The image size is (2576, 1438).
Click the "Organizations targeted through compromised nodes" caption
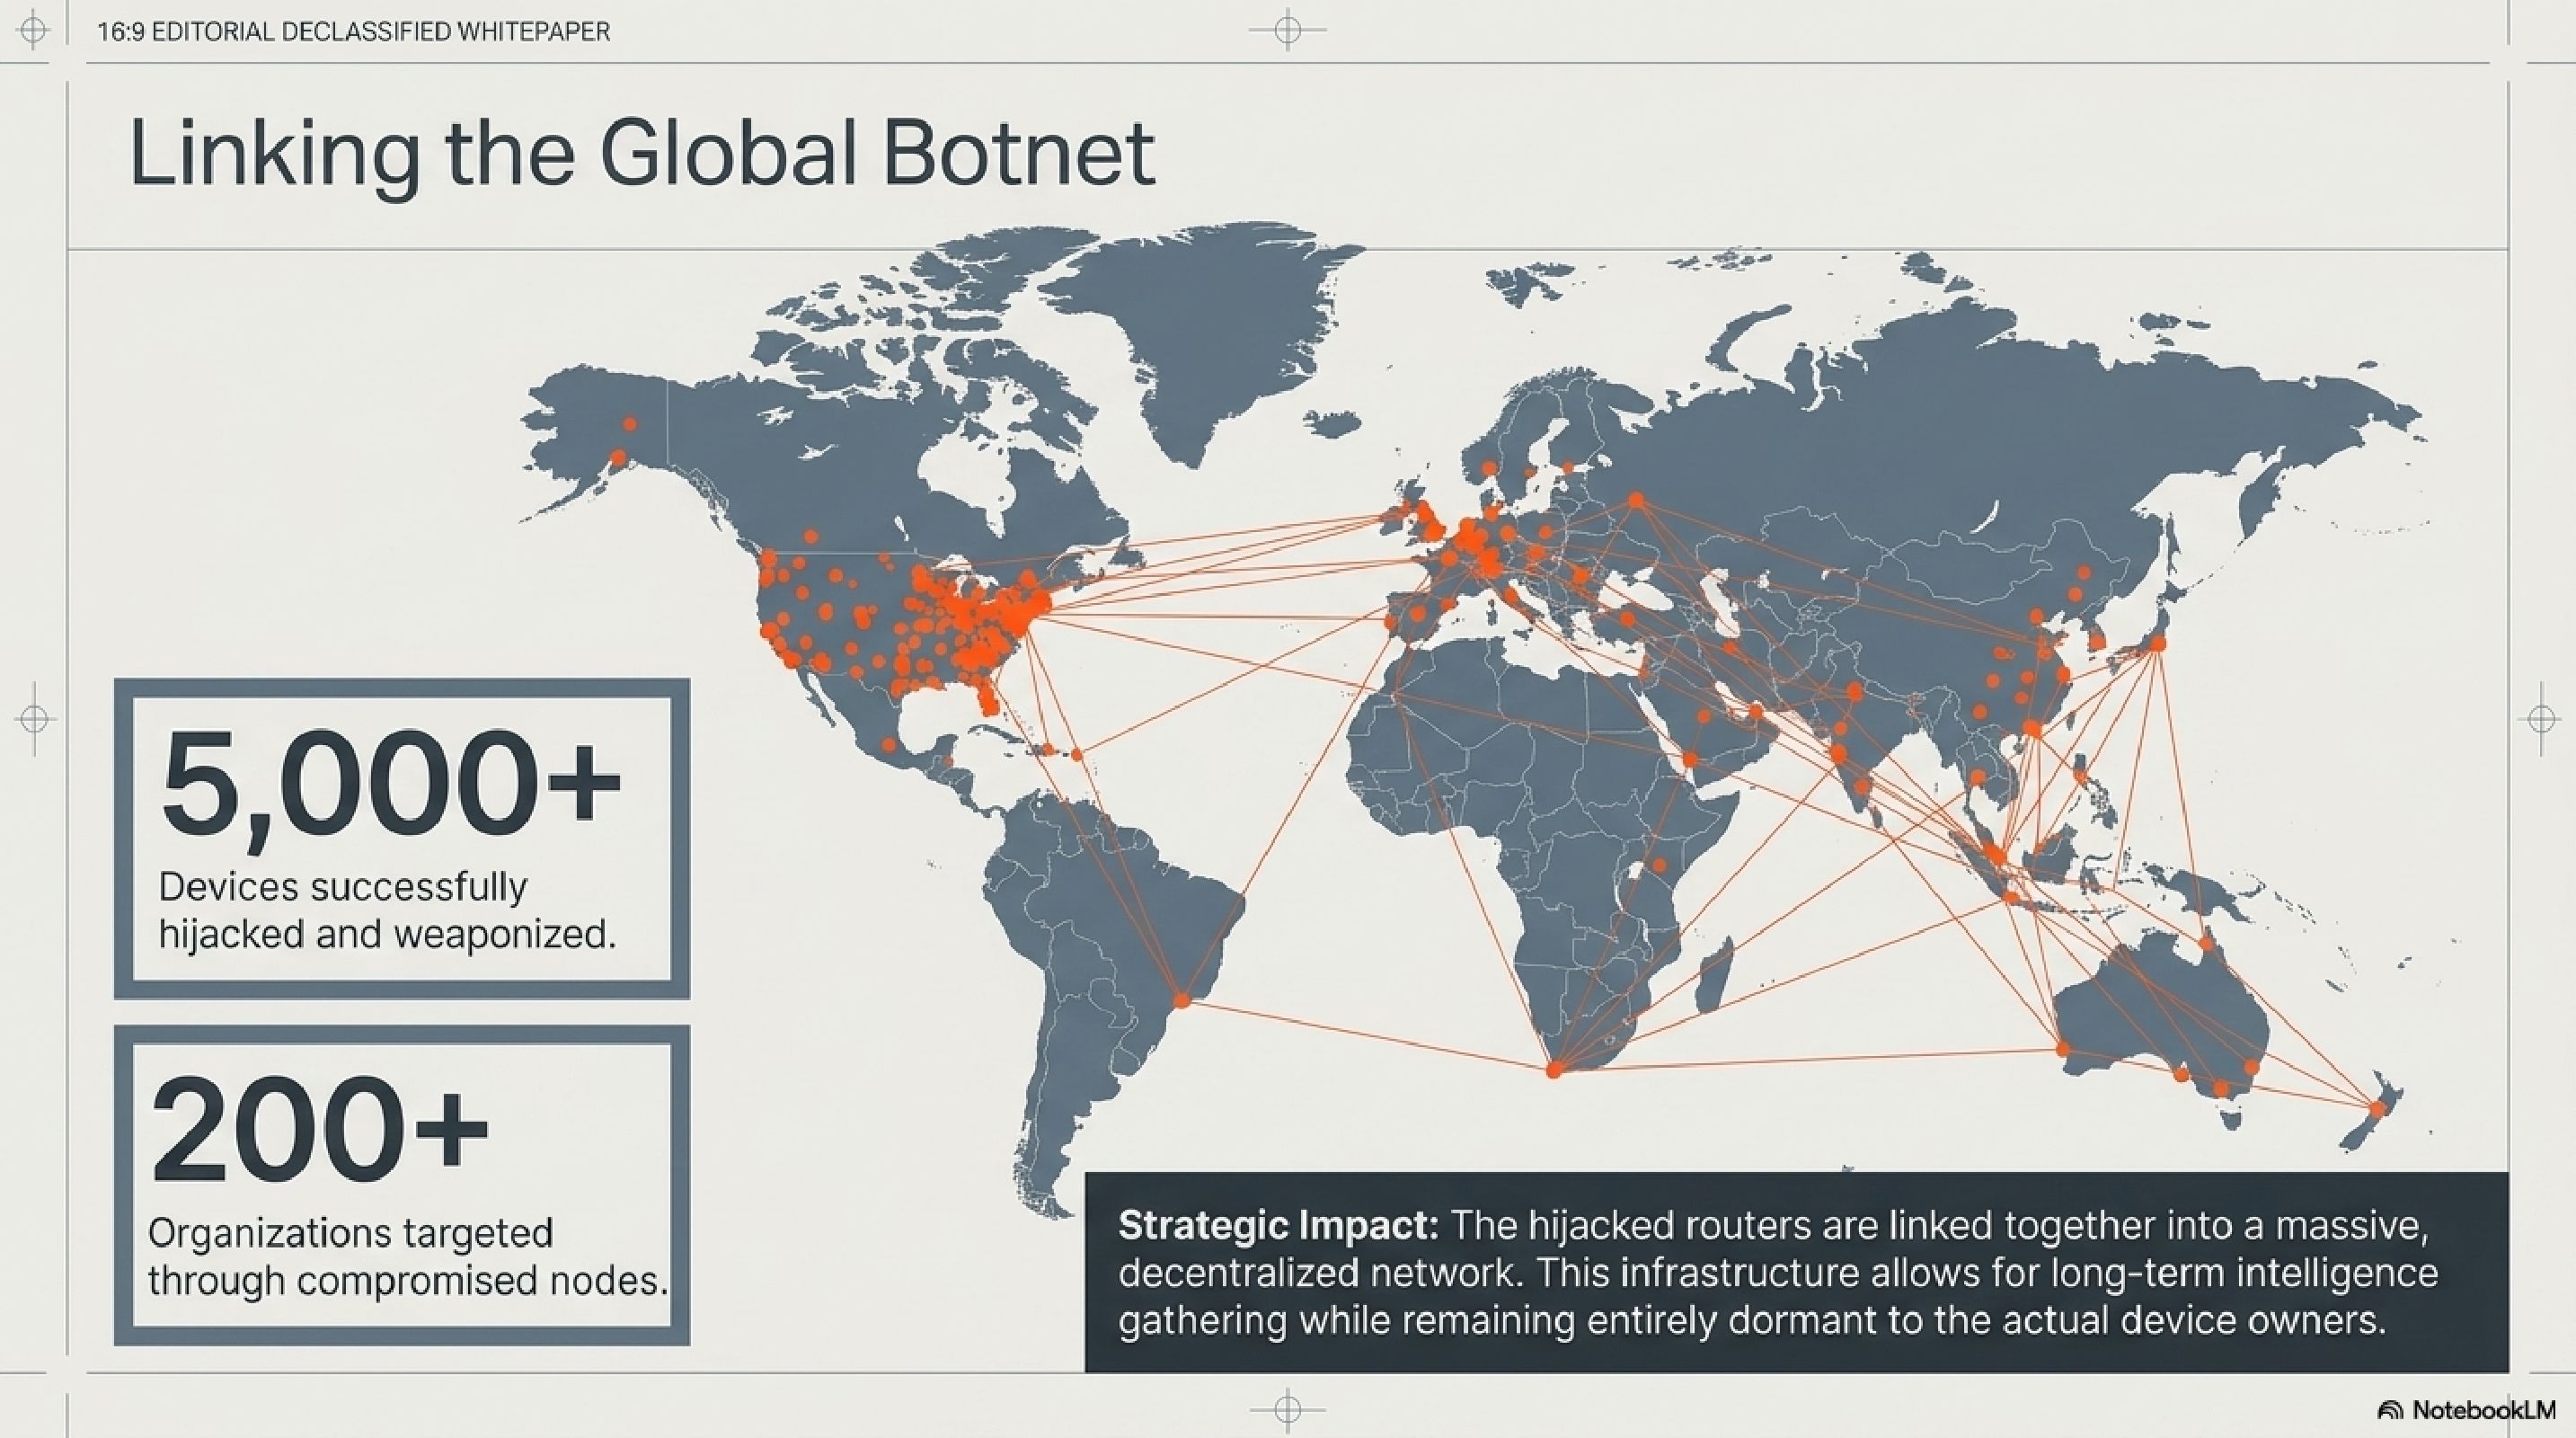coord(408,1256)
